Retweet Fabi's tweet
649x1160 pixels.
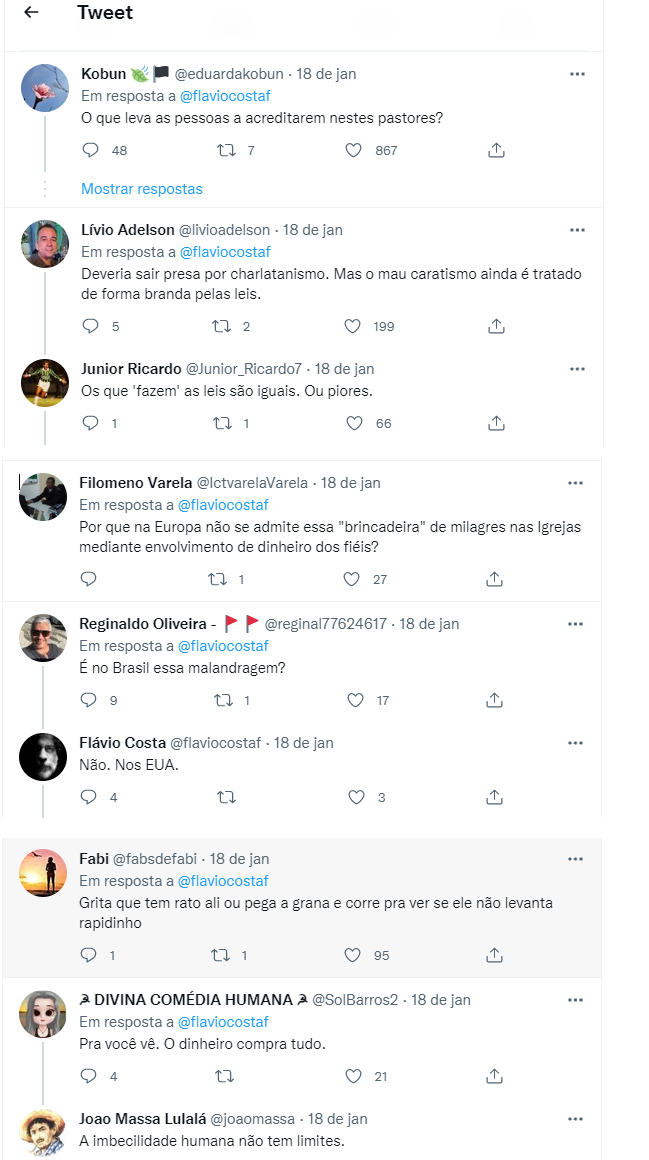226,955
